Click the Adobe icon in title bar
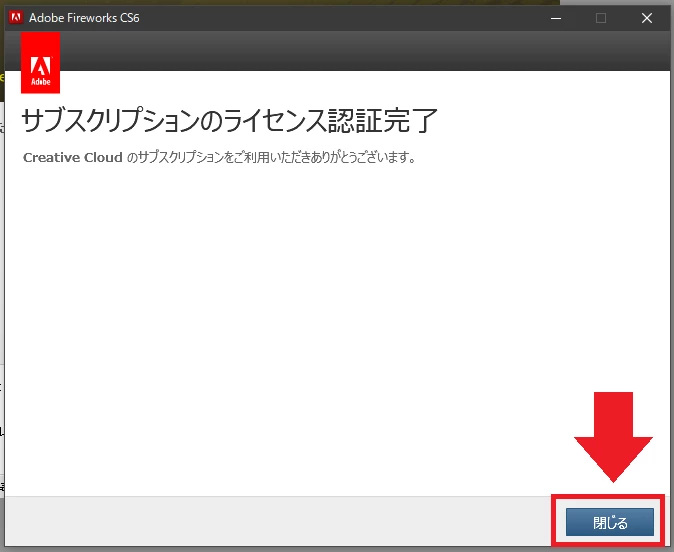The width and height of the screenshot is (674, 552). pos(16,18)
